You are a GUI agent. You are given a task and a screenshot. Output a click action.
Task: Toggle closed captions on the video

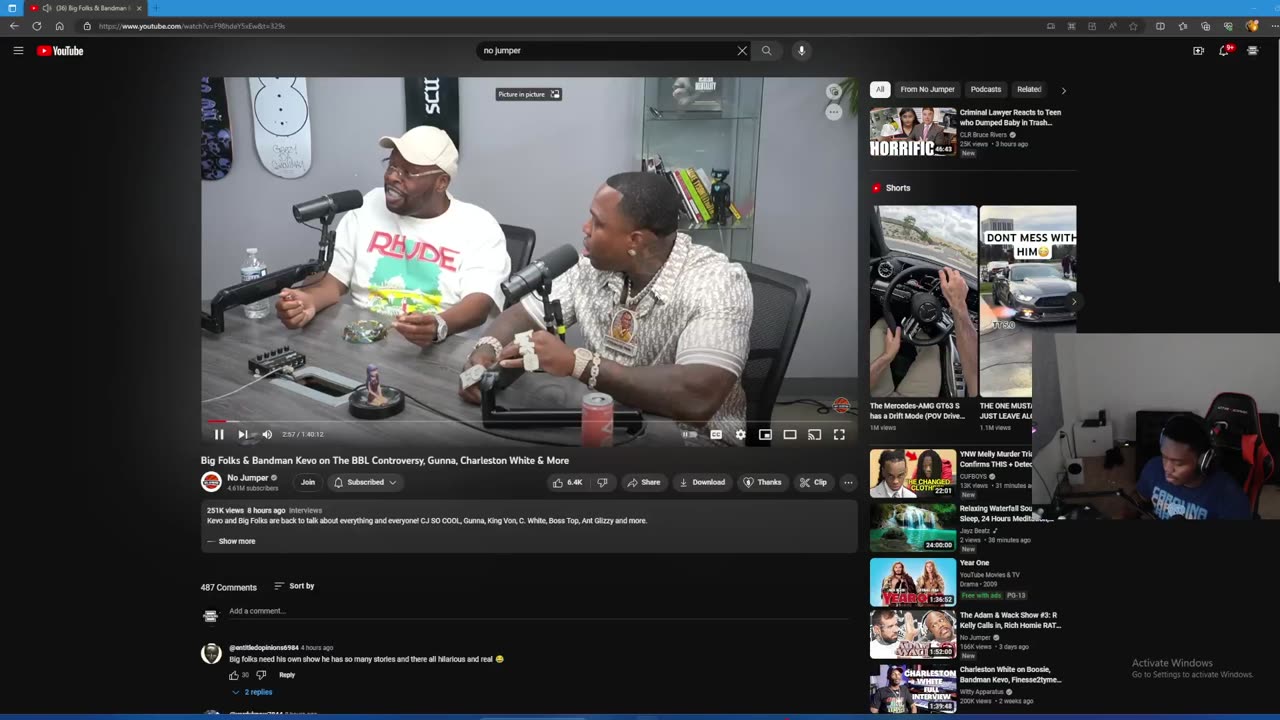716,434
